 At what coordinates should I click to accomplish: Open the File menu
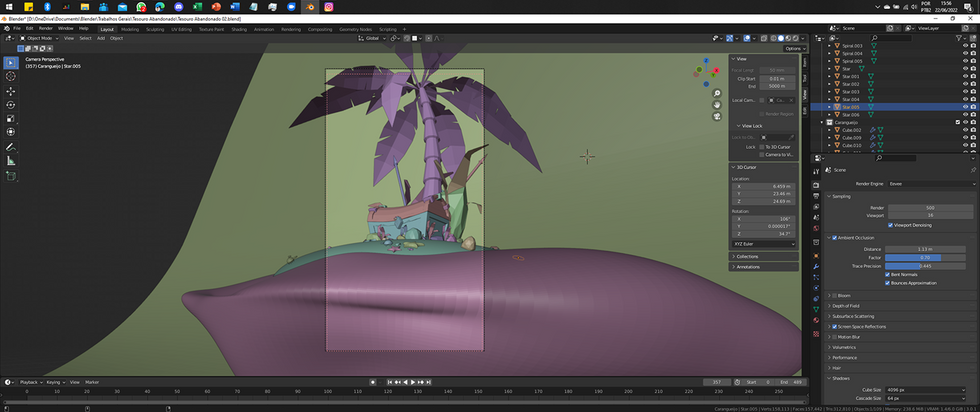coord(17,29)
